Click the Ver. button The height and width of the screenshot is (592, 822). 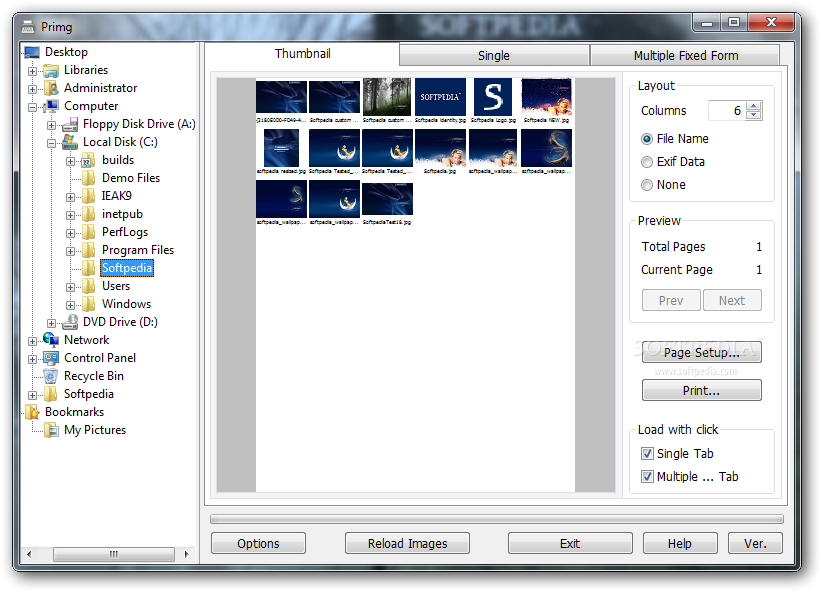pos(755,544)
